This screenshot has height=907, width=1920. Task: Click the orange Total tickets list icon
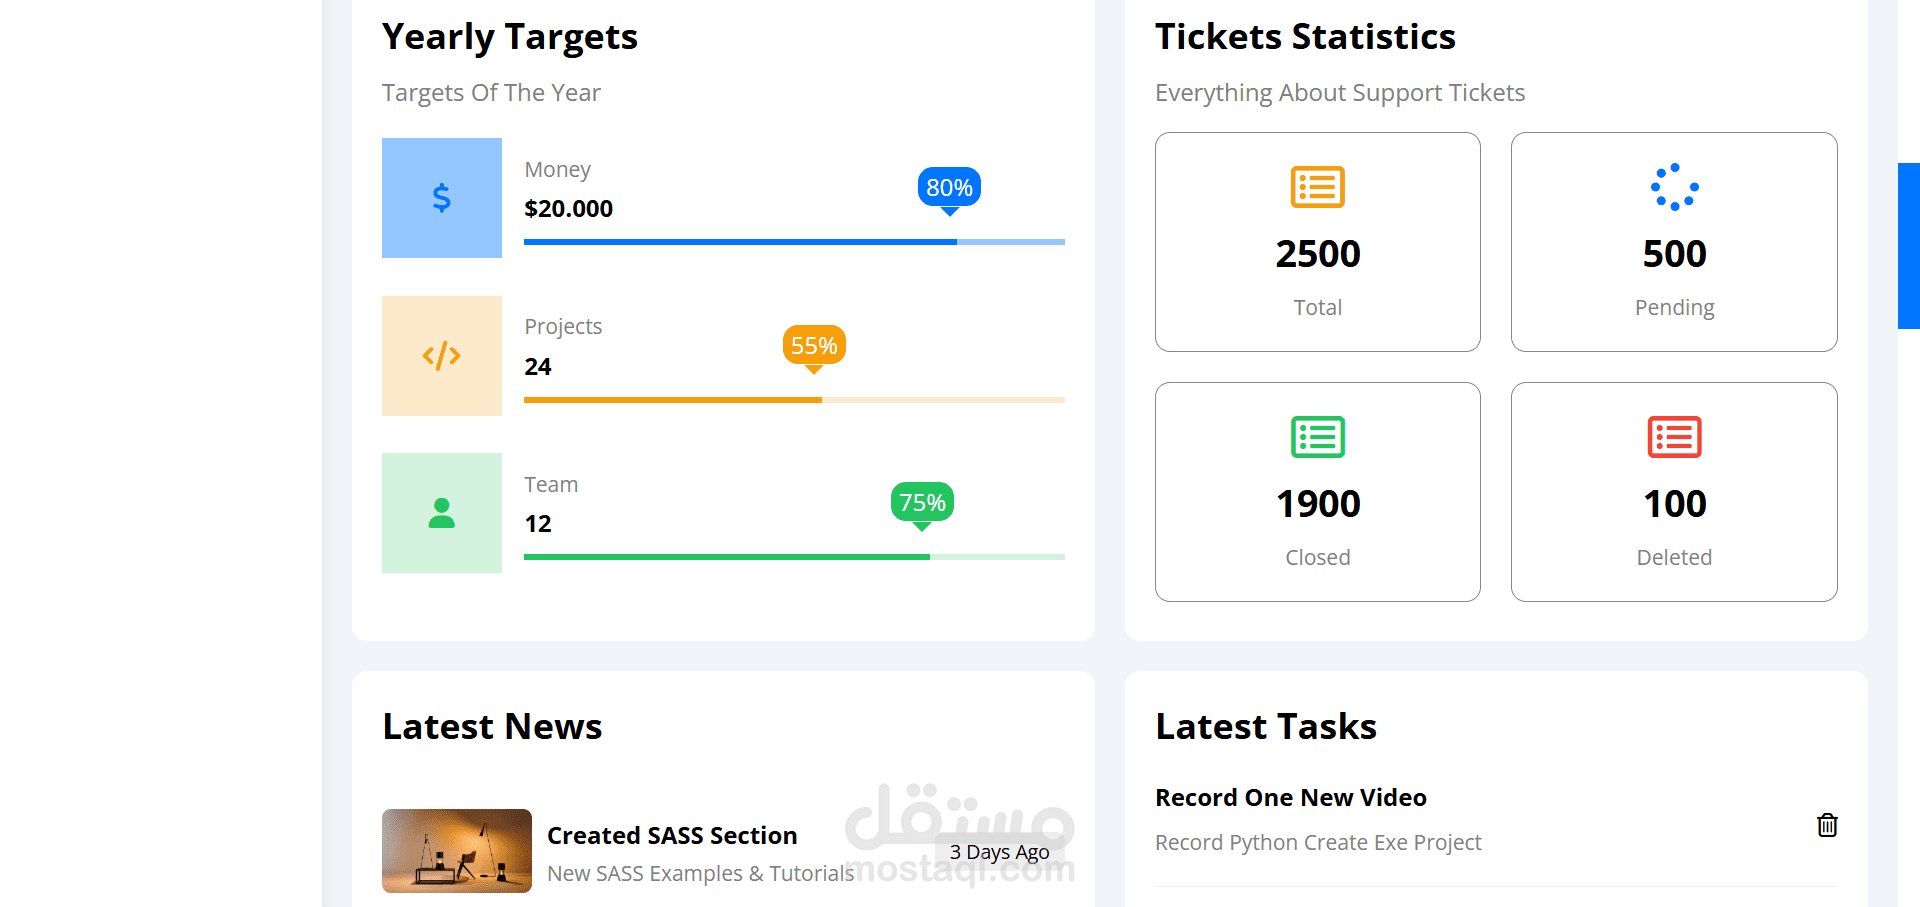coord(1317,187)
